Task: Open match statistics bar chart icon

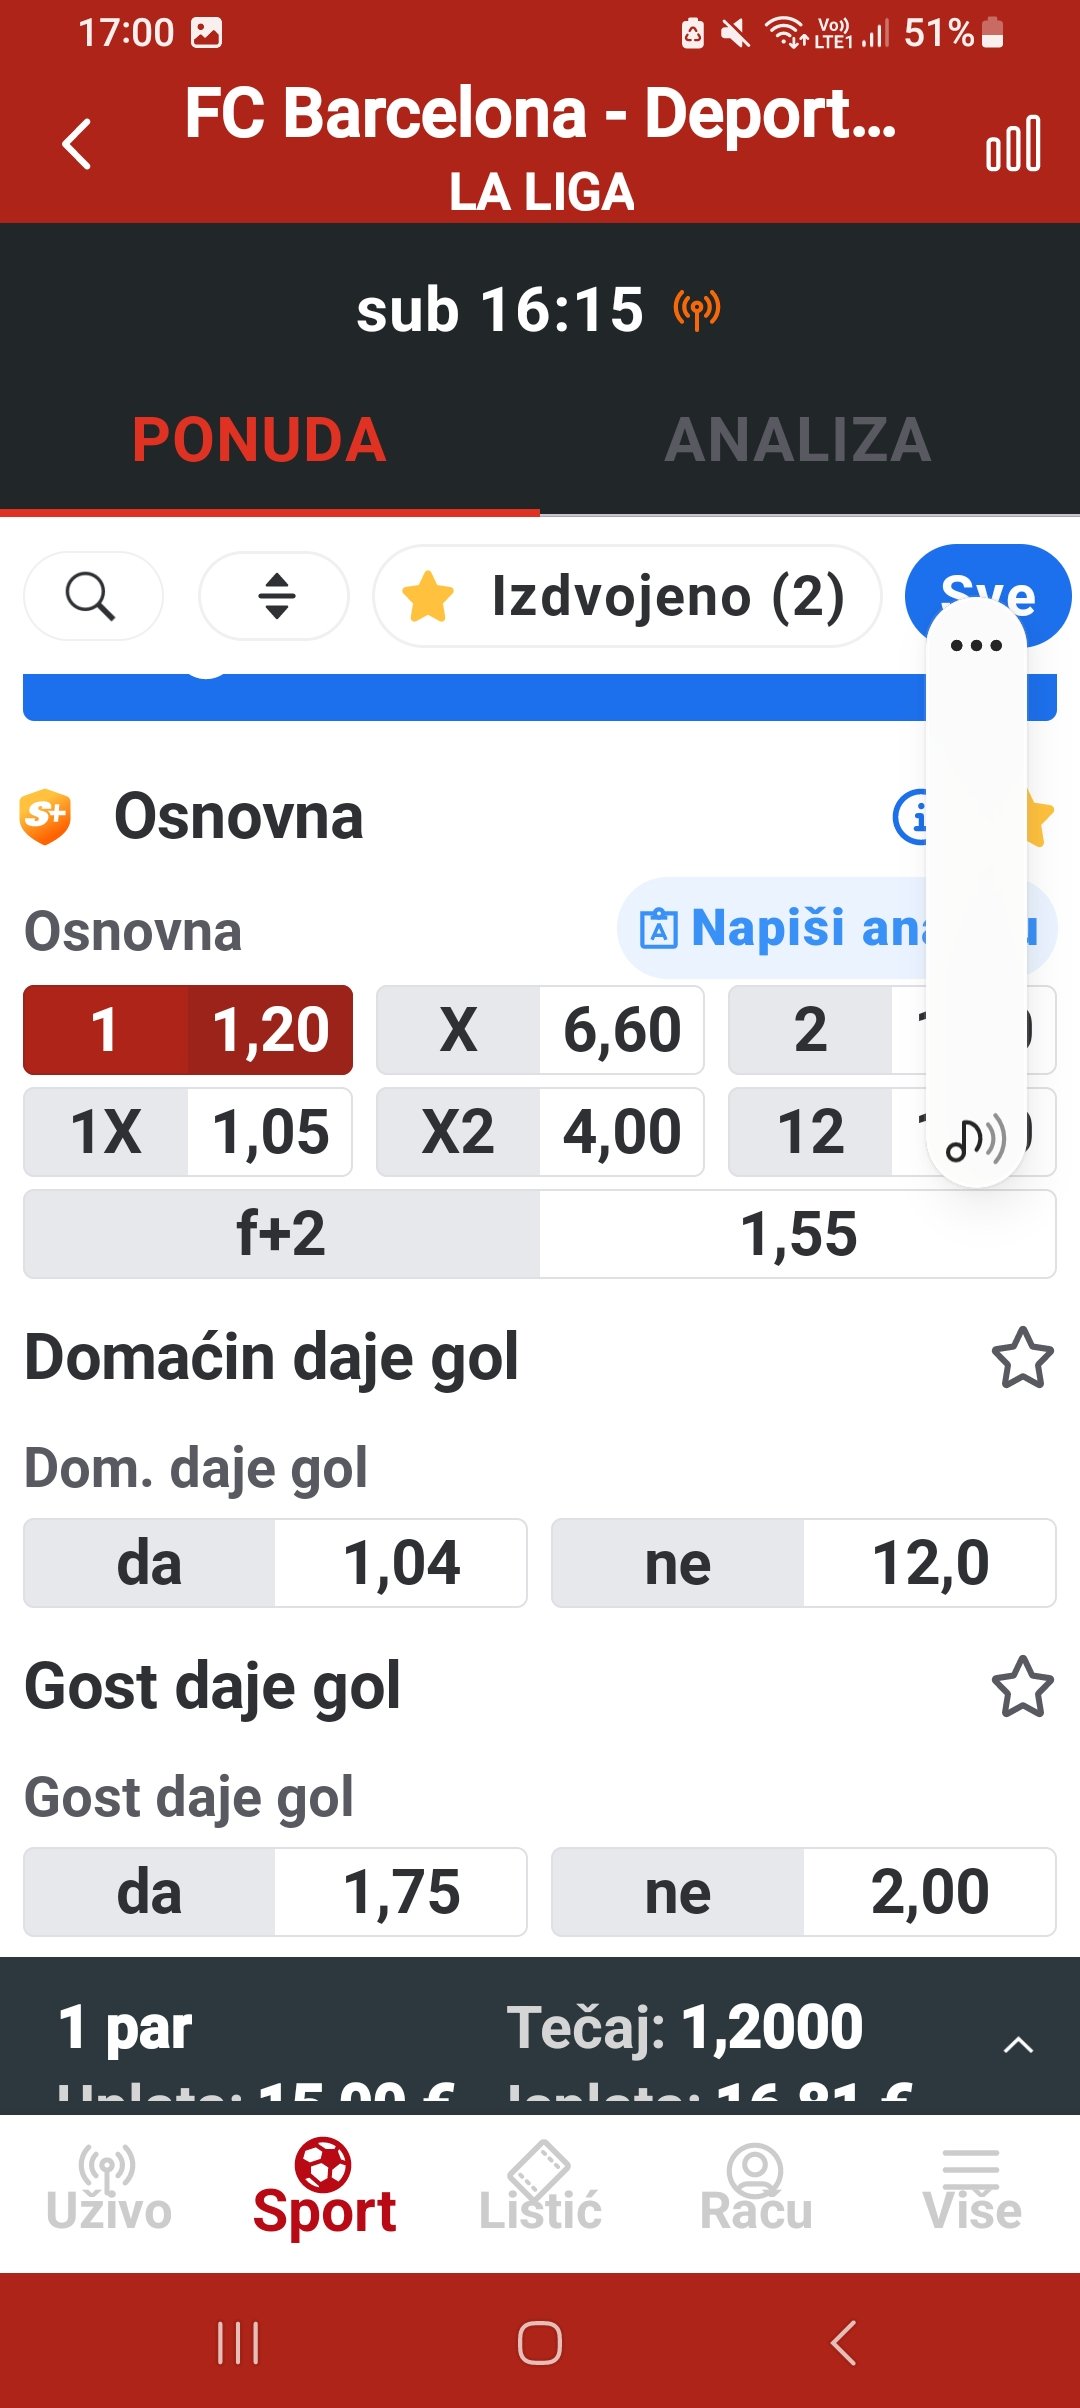Action: 1013,144
